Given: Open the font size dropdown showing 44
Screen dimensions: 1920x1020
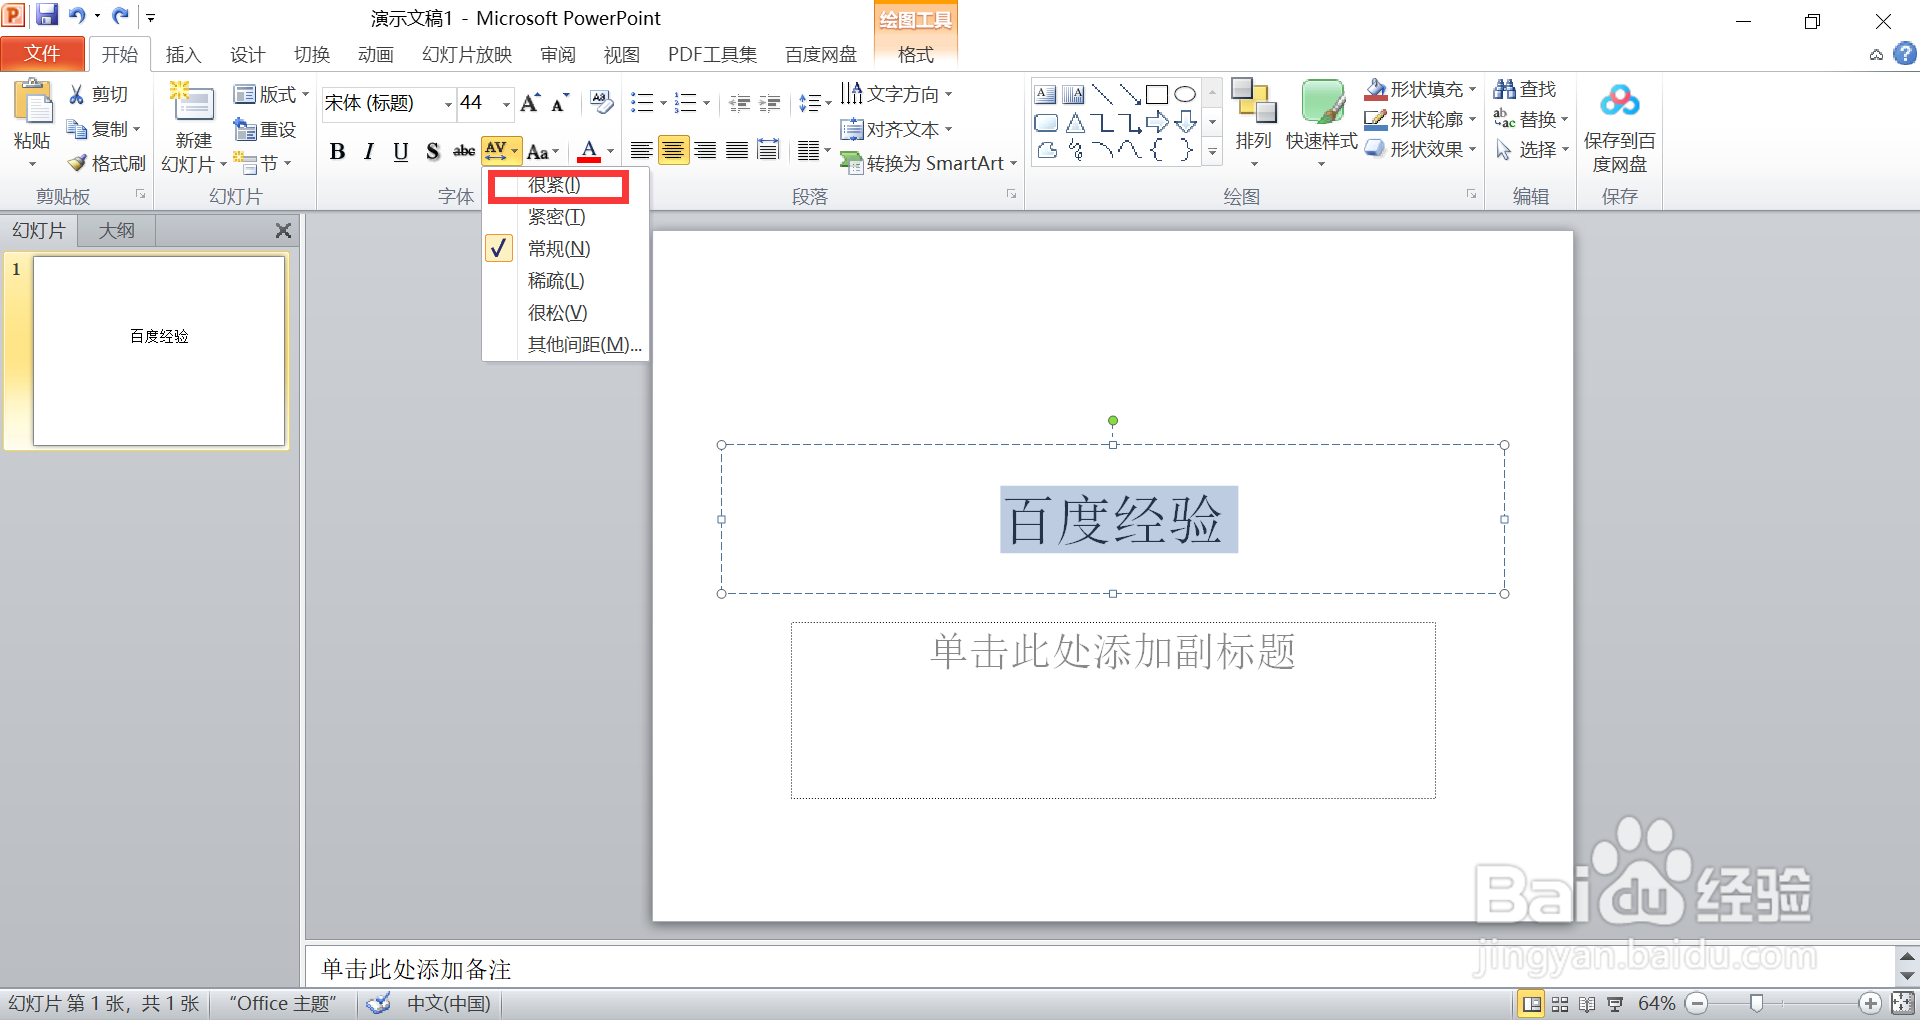Looking at the screenshot, I should pos(503,103).
